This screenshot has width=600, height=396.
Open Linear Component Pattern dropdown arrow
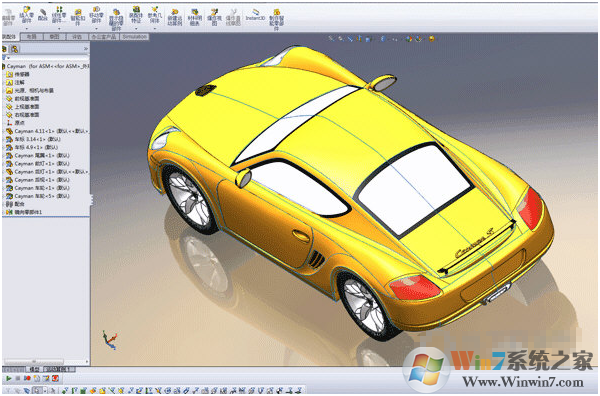[59, 28]
